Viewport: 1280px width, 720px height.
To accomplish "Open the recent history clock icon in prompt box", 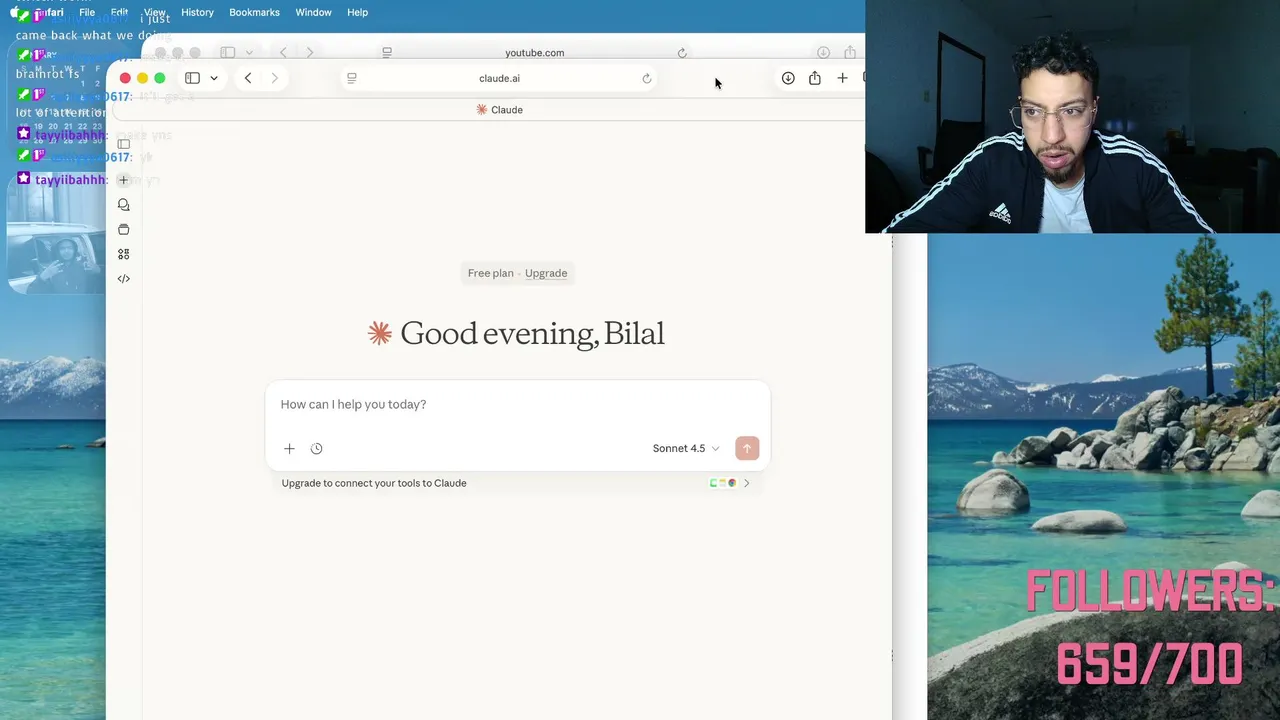I will (x=316, y=449).
